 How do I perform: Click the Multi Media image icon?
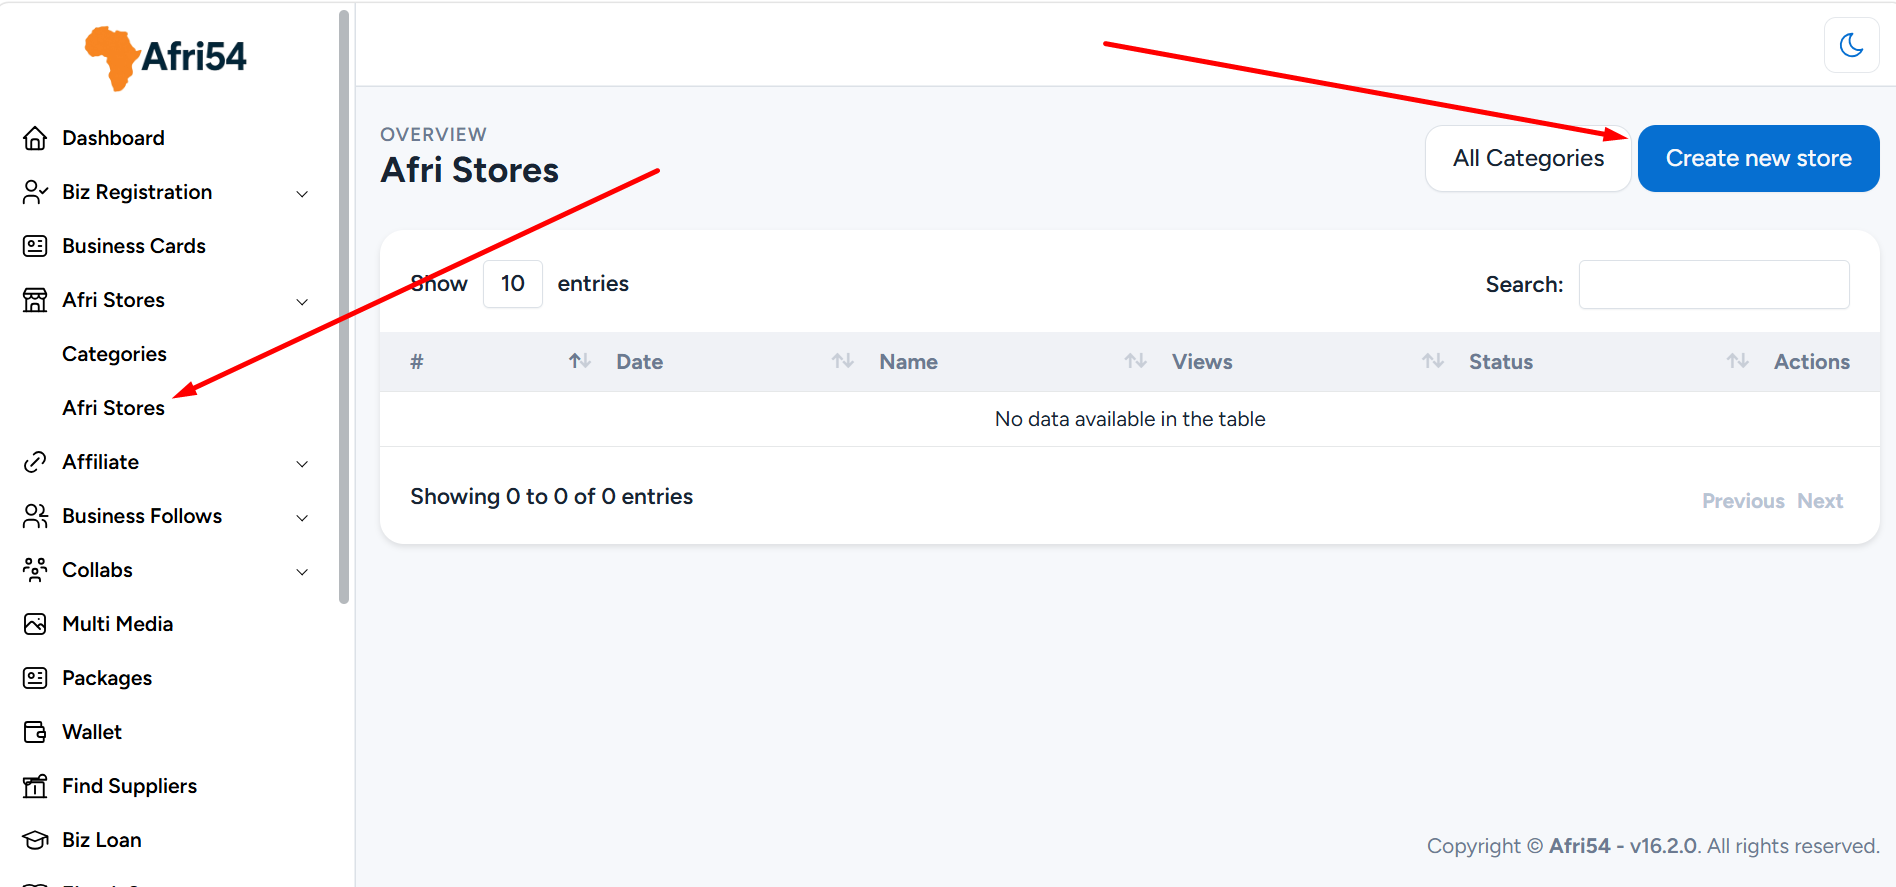[x=35, y=624]
